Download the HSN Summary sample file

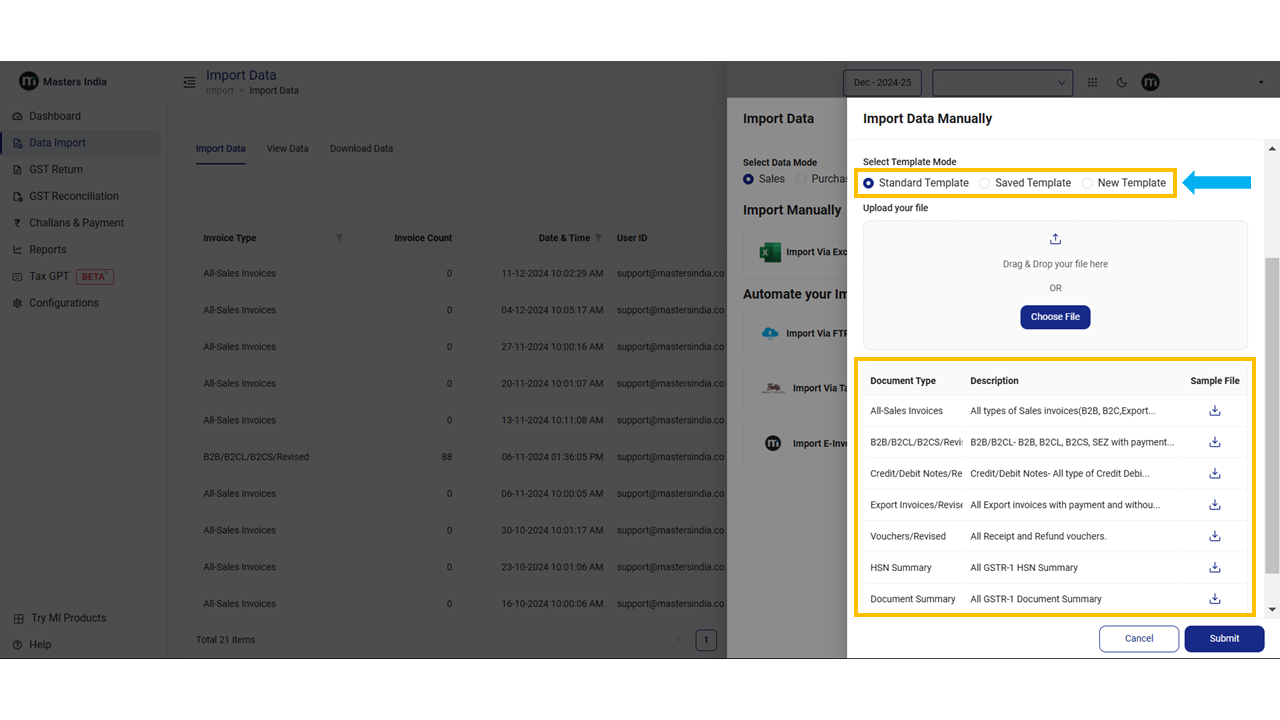click(x=1215, y=568)
